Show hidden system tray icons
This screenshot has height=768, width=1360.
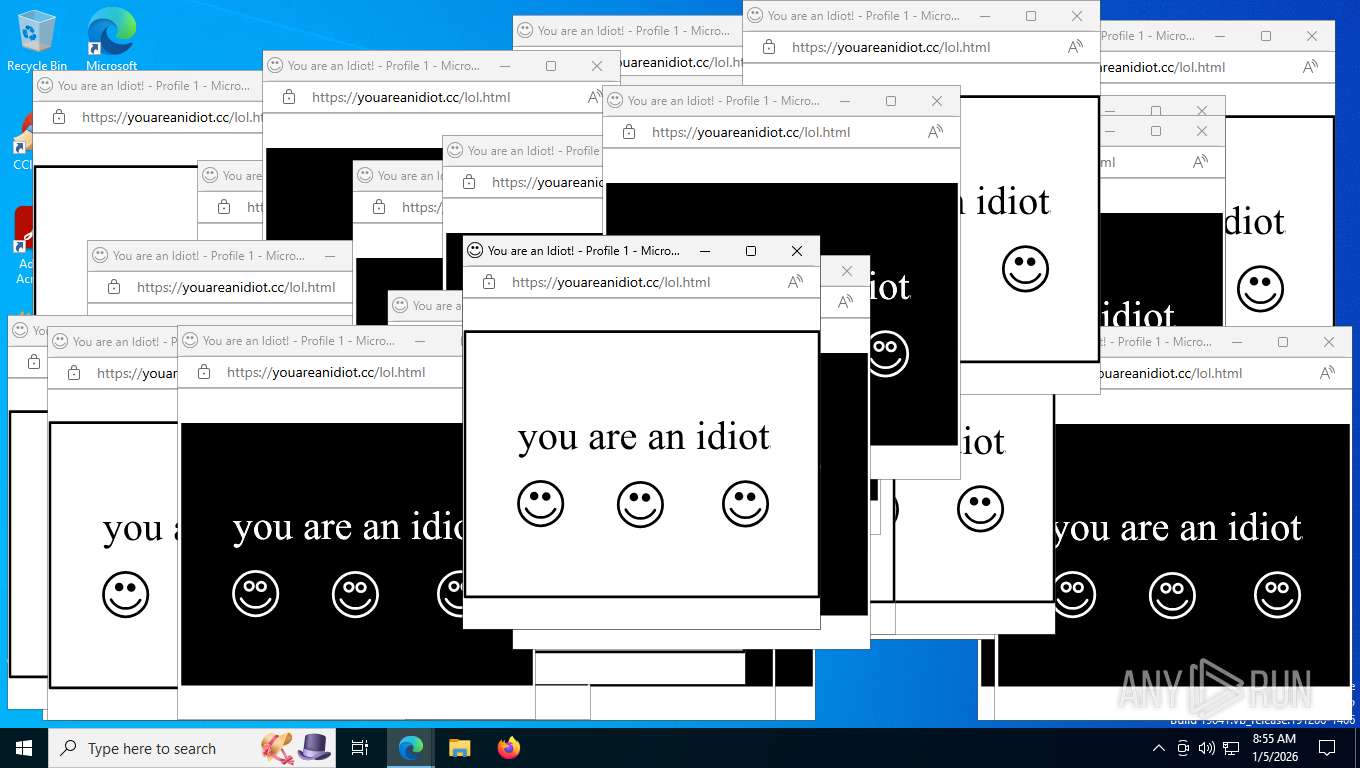click(1159, 748)
